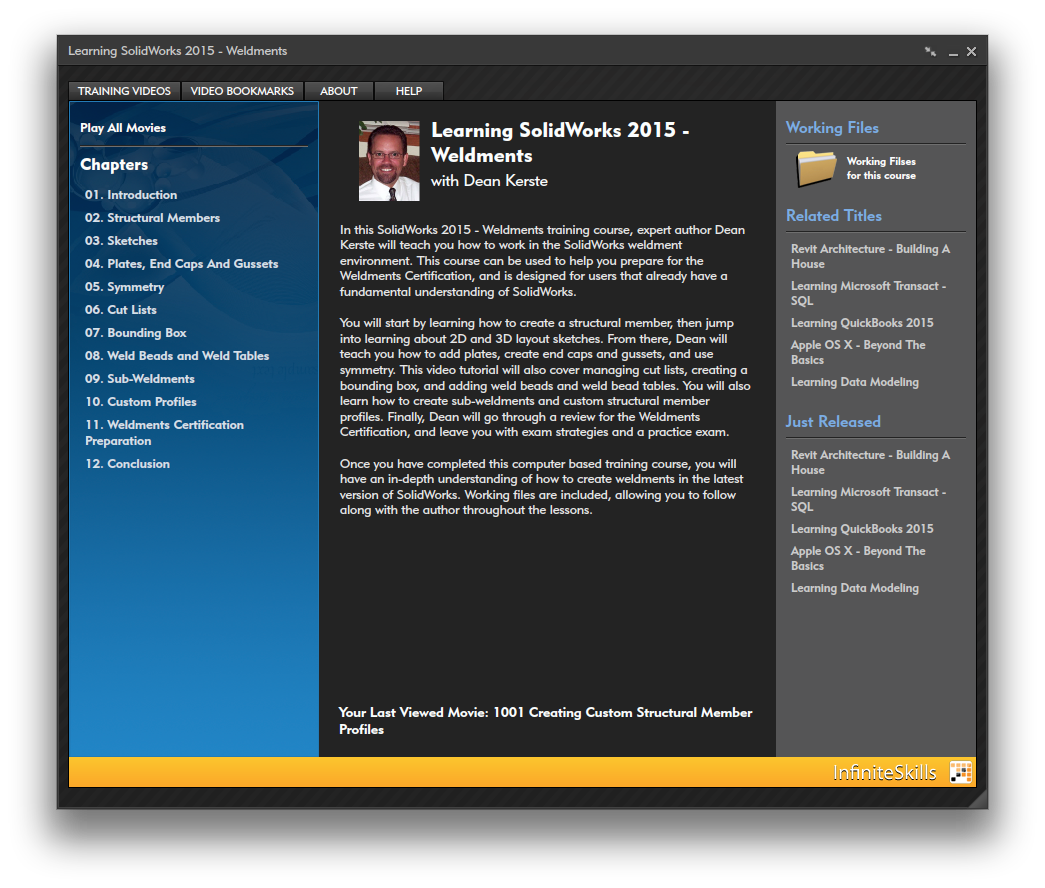The height and width of the screenshot is (888, 1045).
Task: Click the compact mode window icon
Action: pos(930,51)
